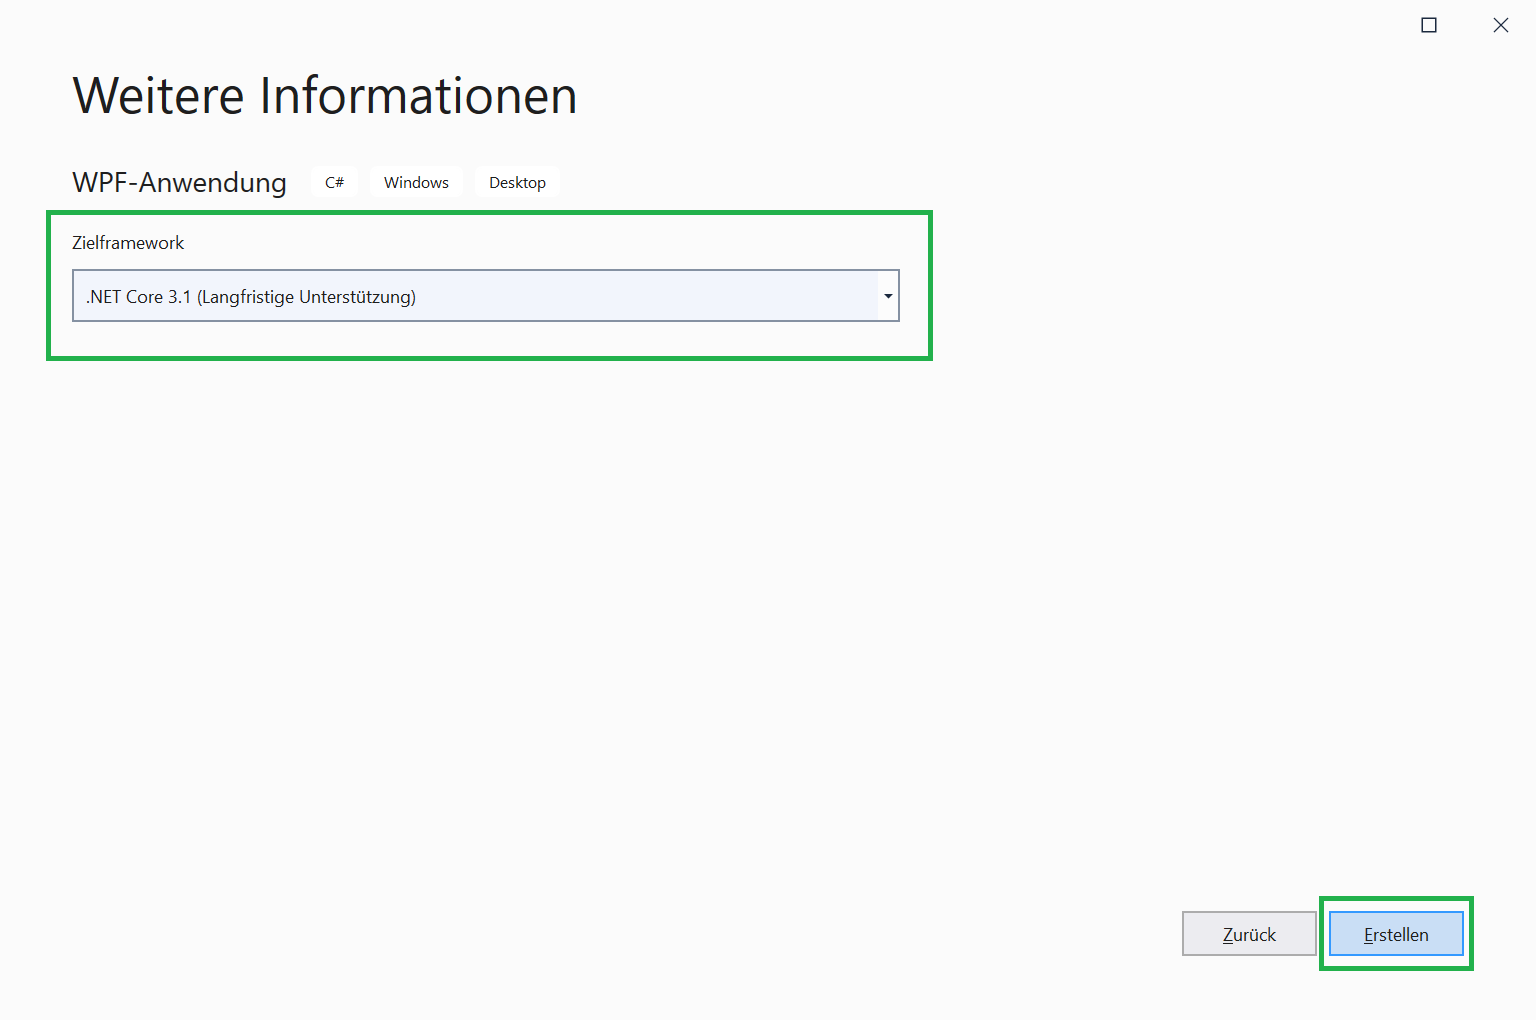
Task: Close the Weitere Informationen dialog
Action: (1500, 25)
